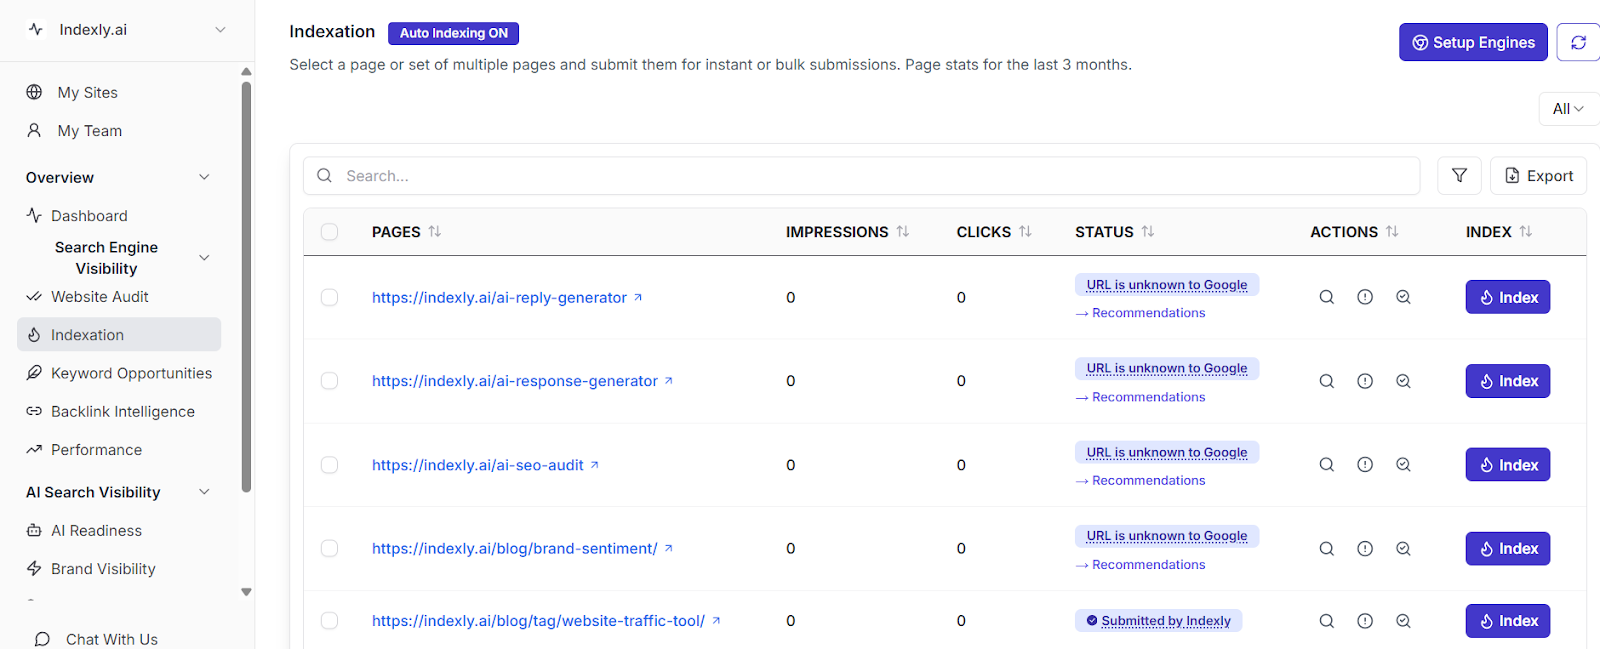Image resolution: width=1600 pixels, height=649 pixels.
Task: Collapse the AI Search Visibility section
Action: tap(204, 492)
